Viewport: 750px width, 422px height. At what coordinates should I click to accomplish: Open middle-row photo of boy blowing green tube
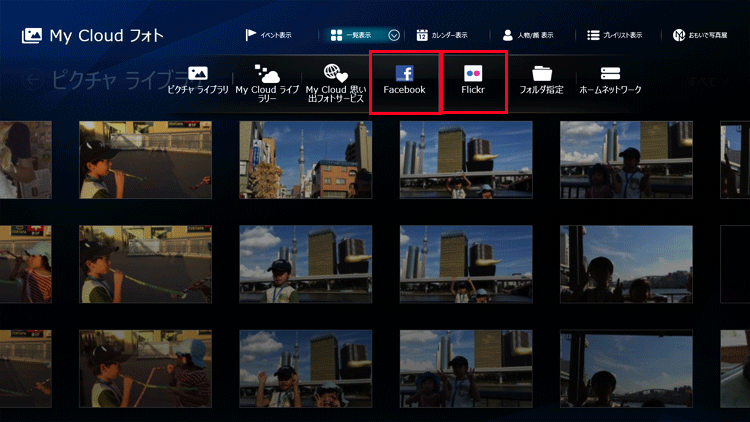coord(145,264)
